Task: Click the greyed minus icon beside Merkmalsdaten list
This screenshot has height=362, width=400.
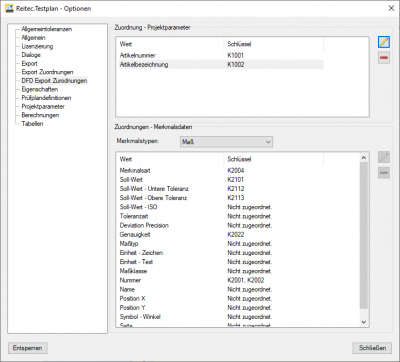Action: point(384,173)
